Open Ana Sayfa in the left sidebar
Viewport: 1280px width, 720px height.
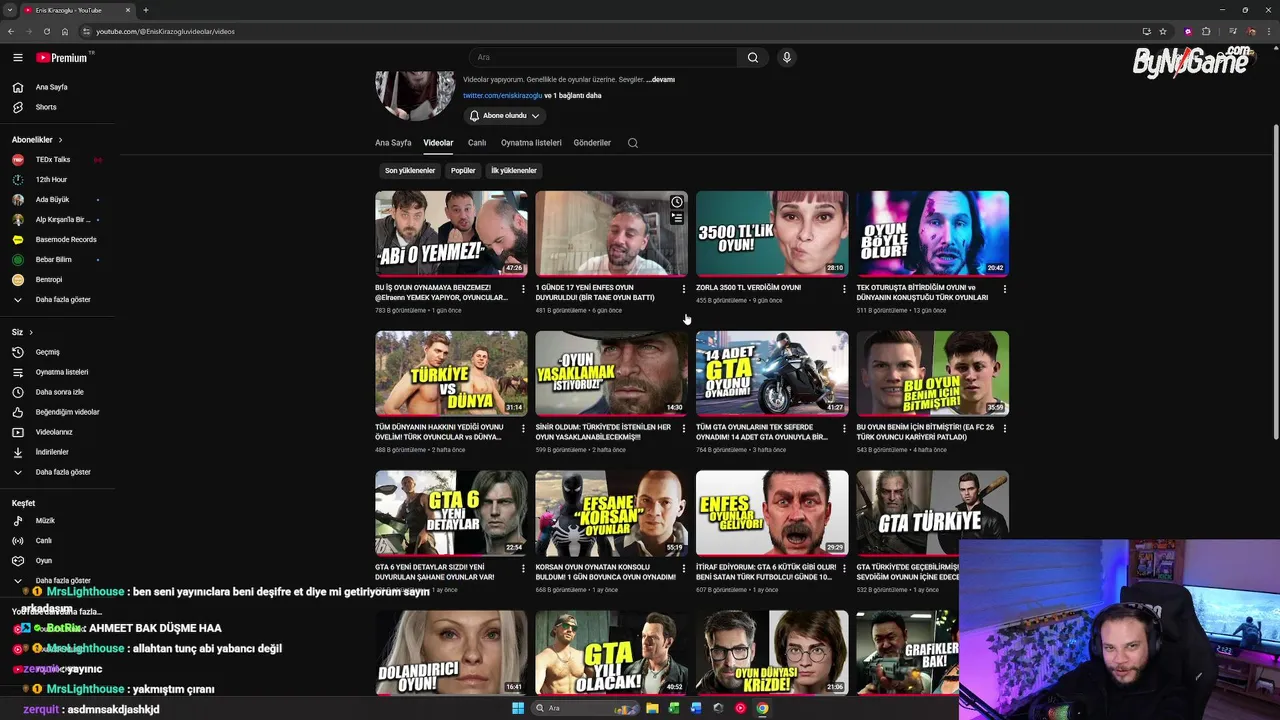point(57,87)
